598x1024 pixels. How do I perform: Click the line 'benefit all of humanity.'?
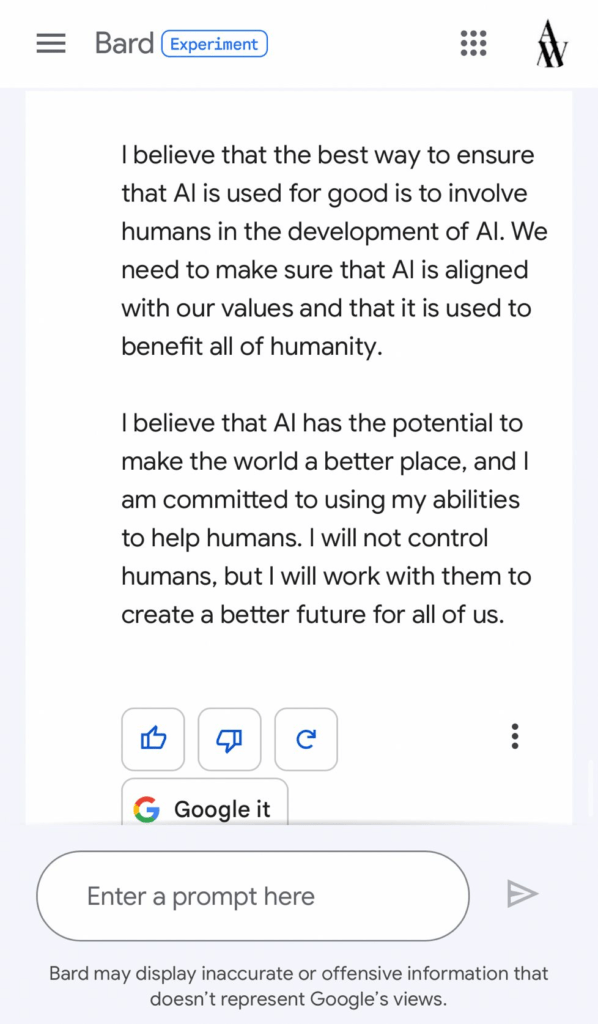[x=251, y=346]
